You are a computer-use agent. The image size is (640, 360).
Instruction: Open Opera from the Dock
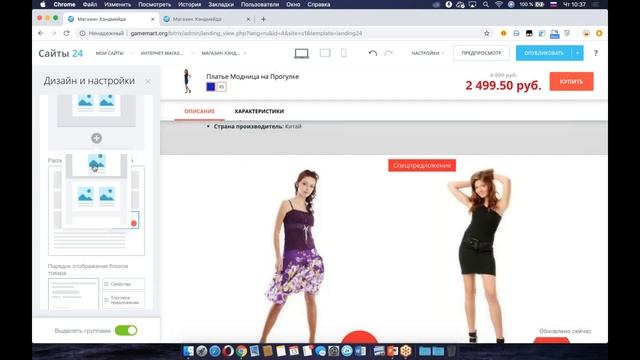[228, 351]
